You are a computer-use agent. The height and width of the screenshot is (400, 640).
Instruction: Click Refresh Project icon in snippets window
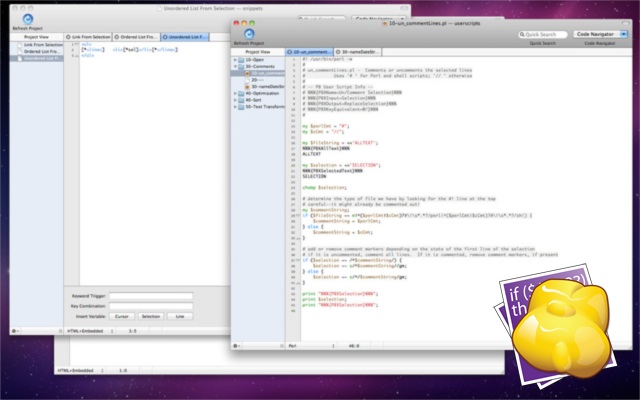point(28,19)
